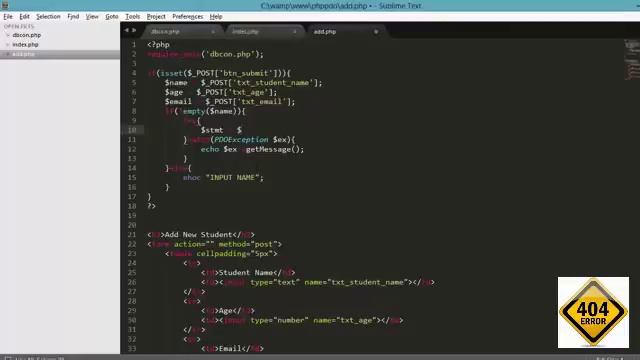Open index.php in the sidebar

coord(25,44)
